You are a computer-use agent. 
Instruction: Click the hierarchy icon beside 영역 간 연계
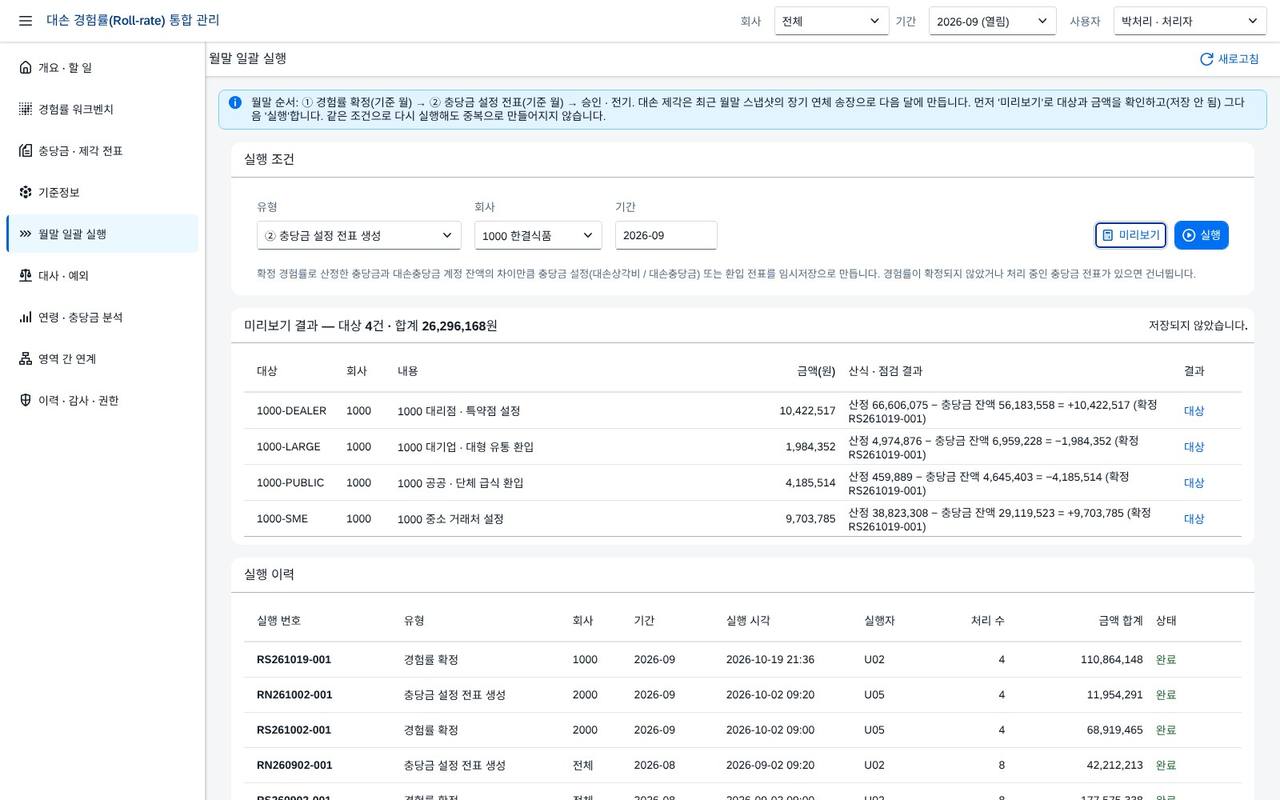[x=25, y=359]
